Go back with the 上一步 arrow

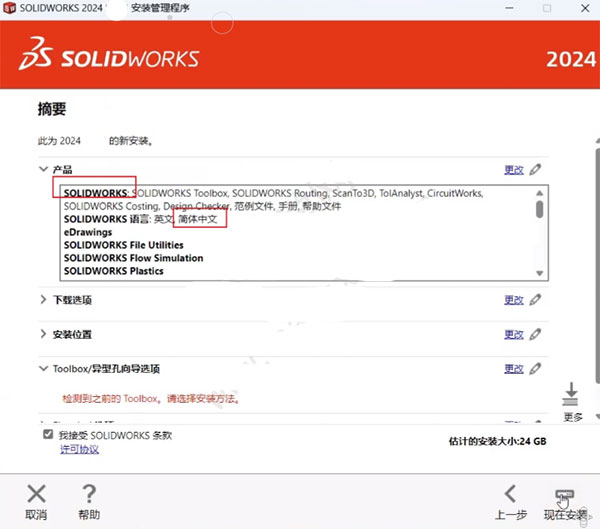pos(510,493)
